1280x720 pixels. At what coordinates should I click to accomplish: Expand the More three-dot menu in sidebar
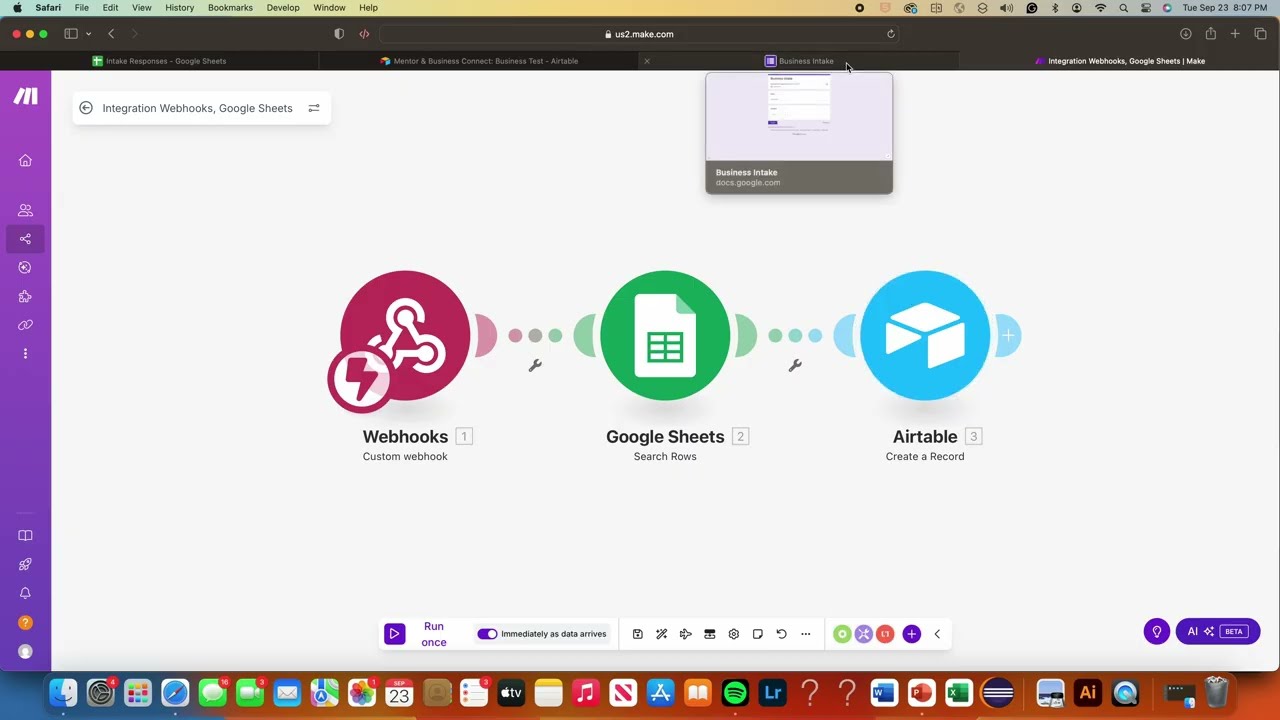point(25,353)
